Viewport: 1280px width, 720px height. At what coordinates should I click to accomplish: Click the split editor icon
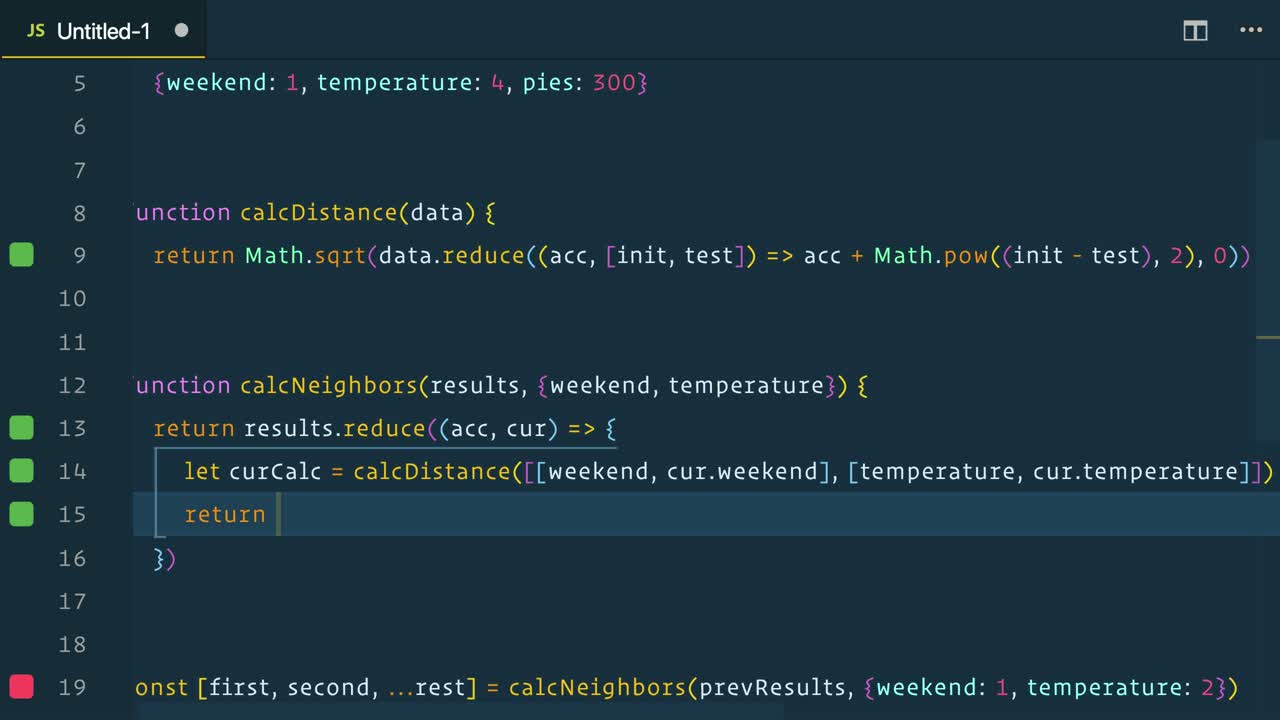[x=1195, y=31]
